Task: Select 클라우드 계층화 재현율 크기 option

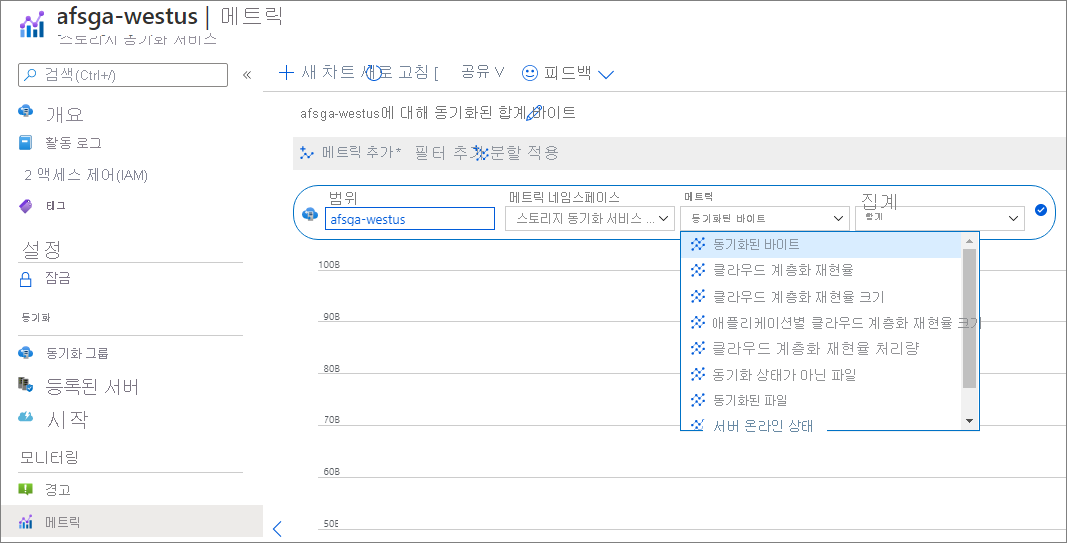Action: (x=821, y=297)
